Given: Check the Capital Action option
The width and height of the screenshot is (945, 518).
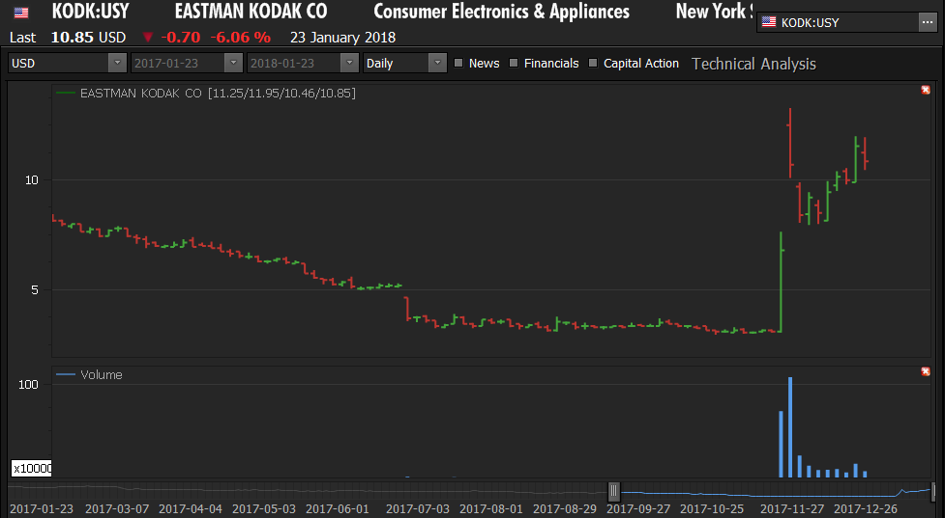Looking at the screenshot, I should 593,63.
